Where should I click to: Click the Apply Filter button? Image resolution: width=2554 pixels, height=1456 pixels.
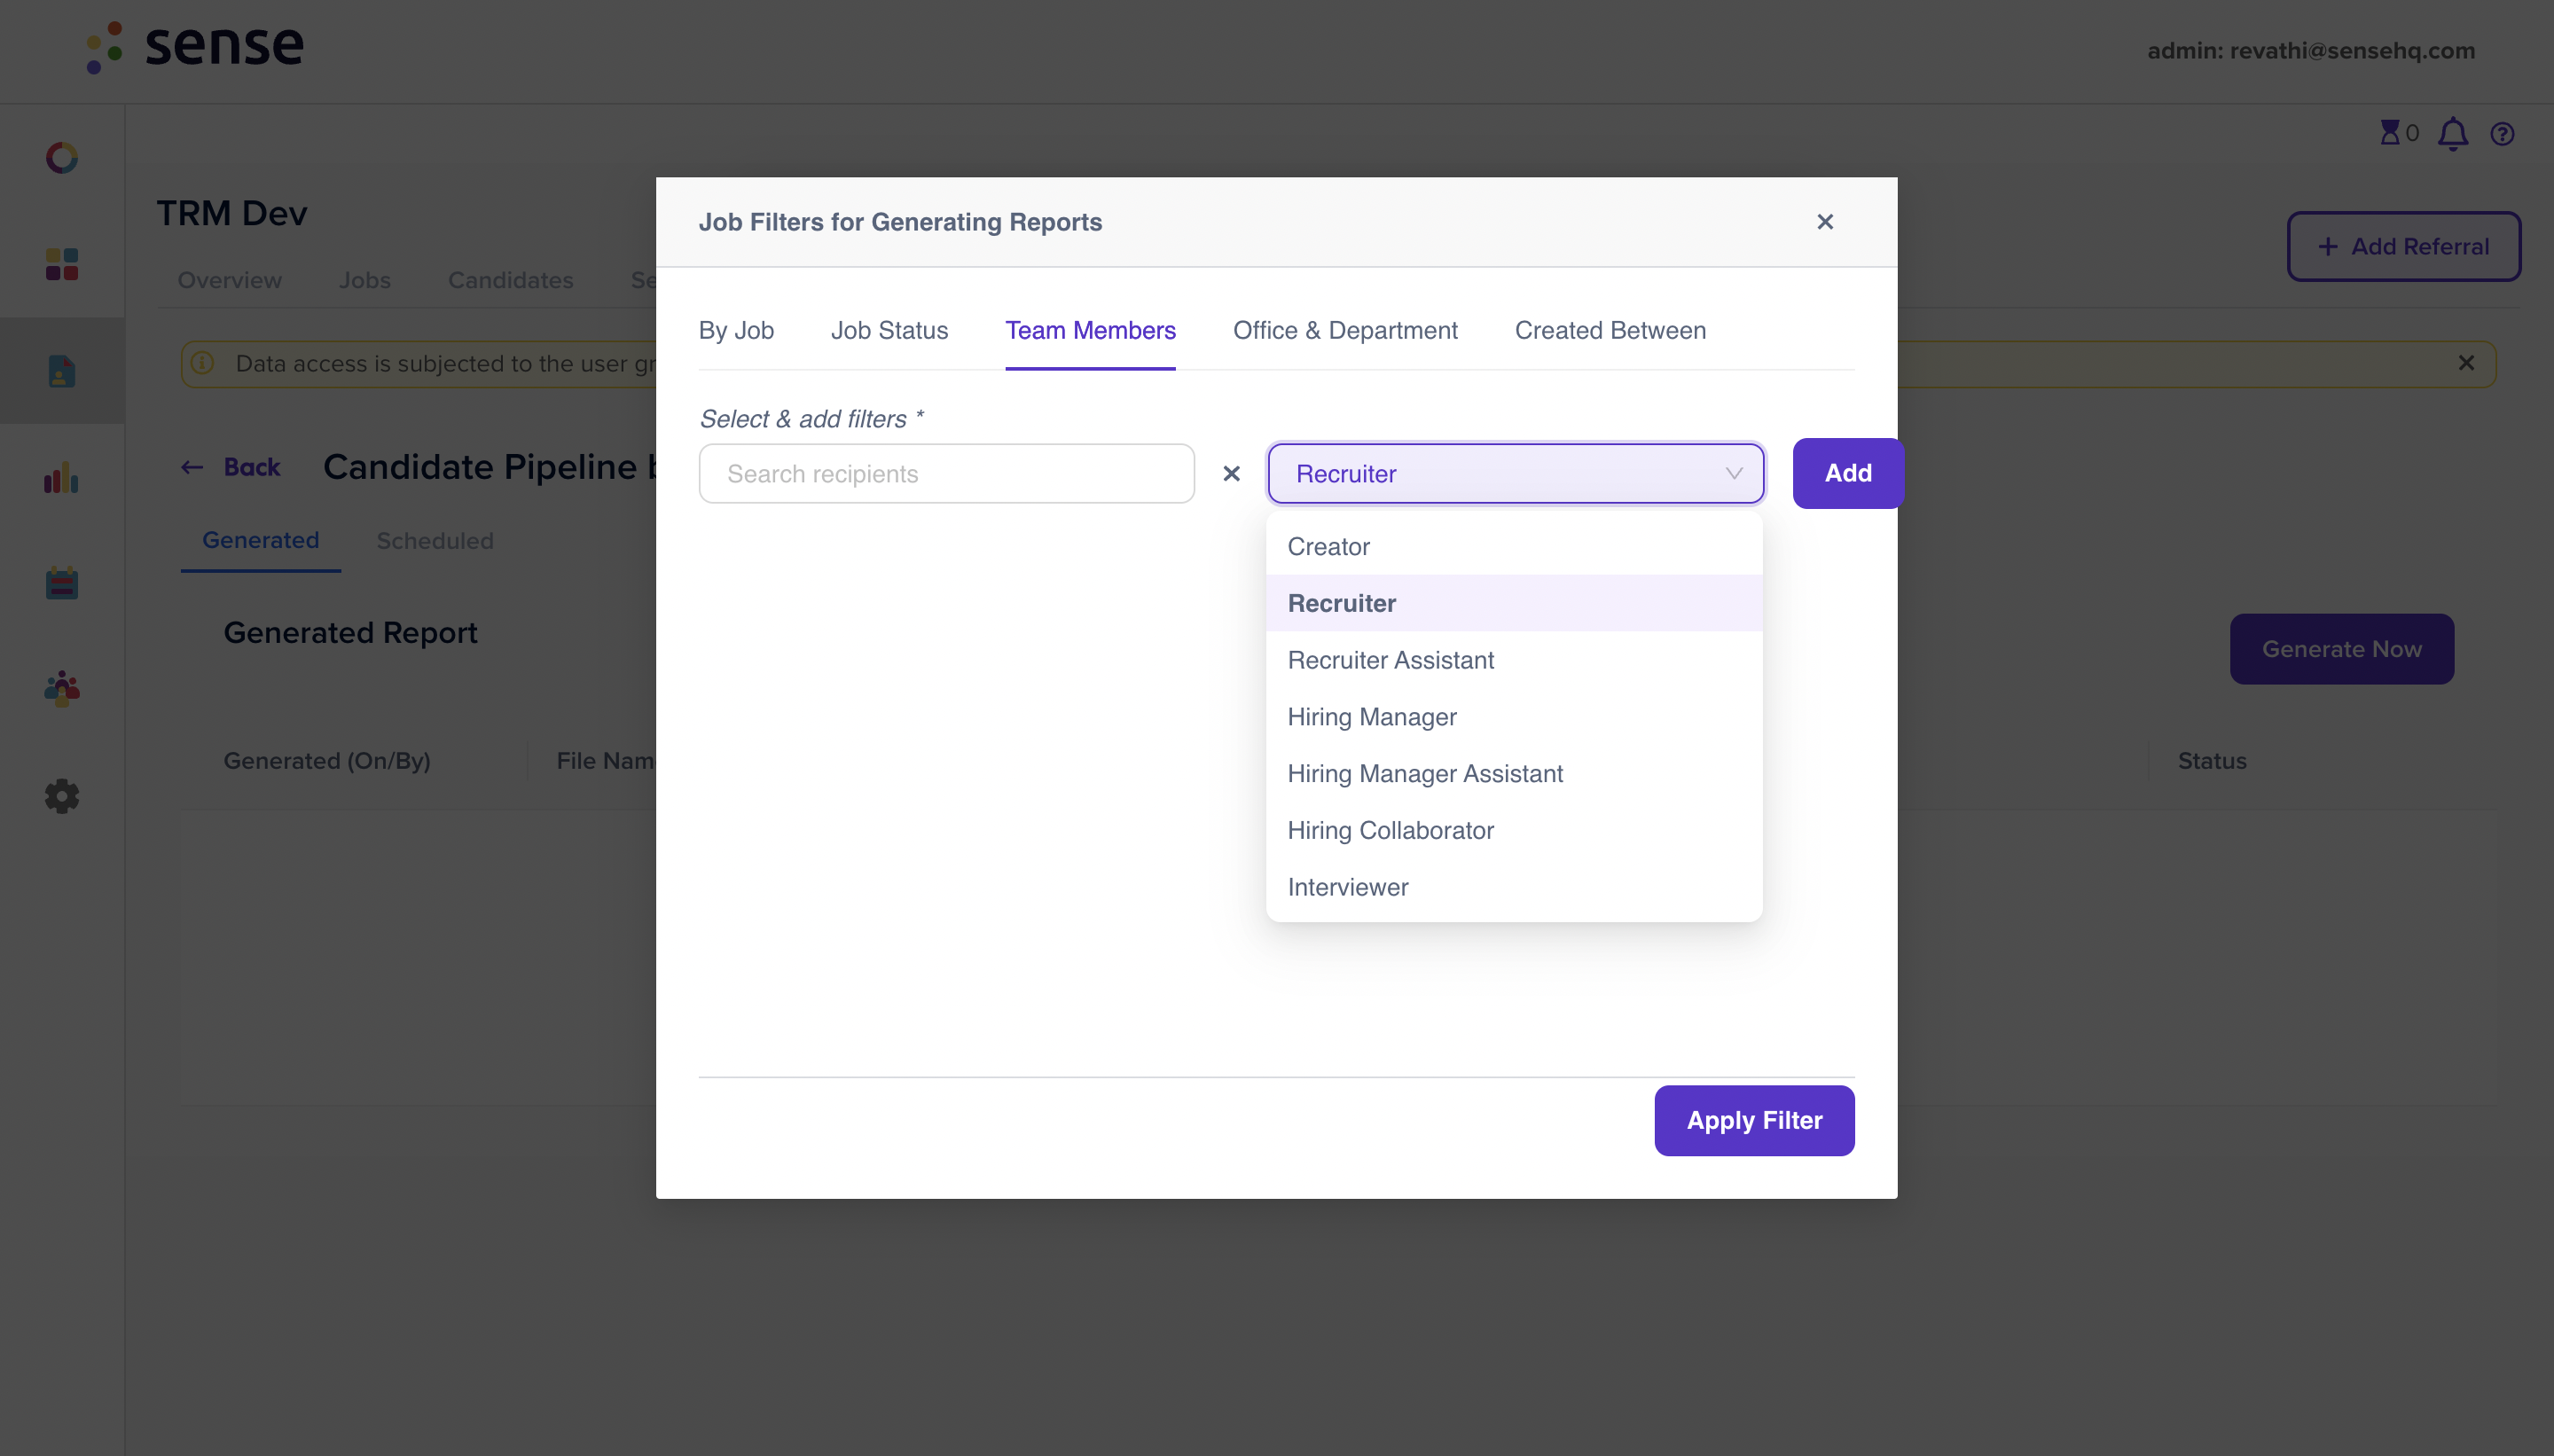click(1753, 1120)
